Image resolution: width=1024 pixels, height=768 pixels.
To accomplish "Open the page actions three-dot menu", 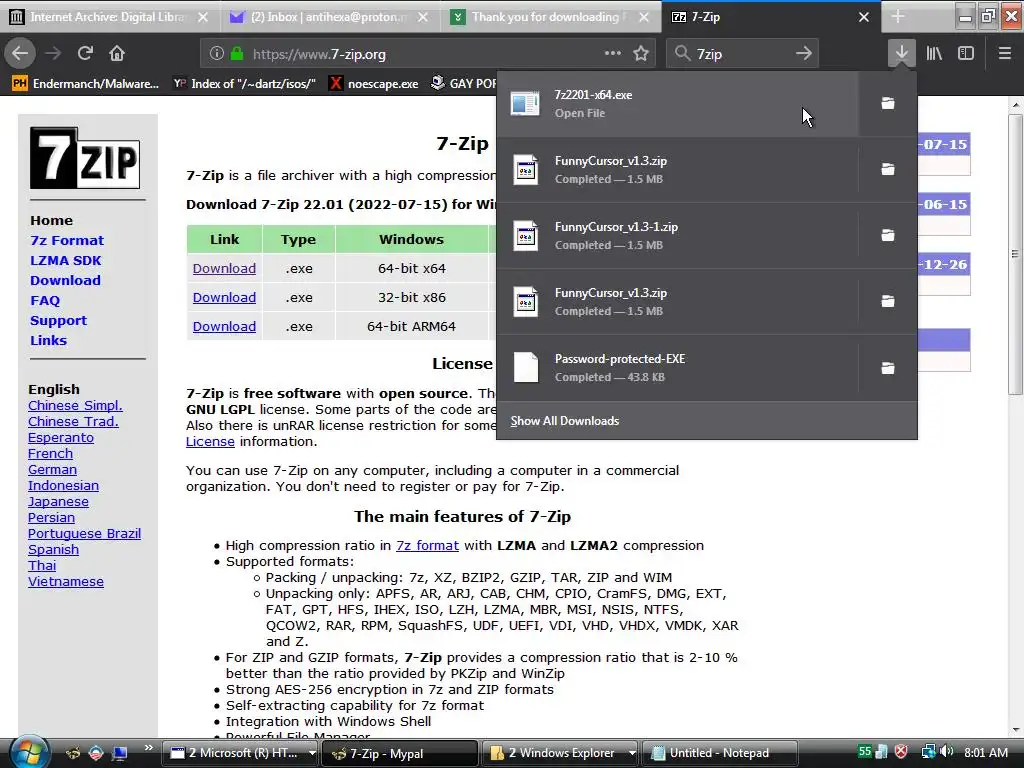I will point(613,54).
